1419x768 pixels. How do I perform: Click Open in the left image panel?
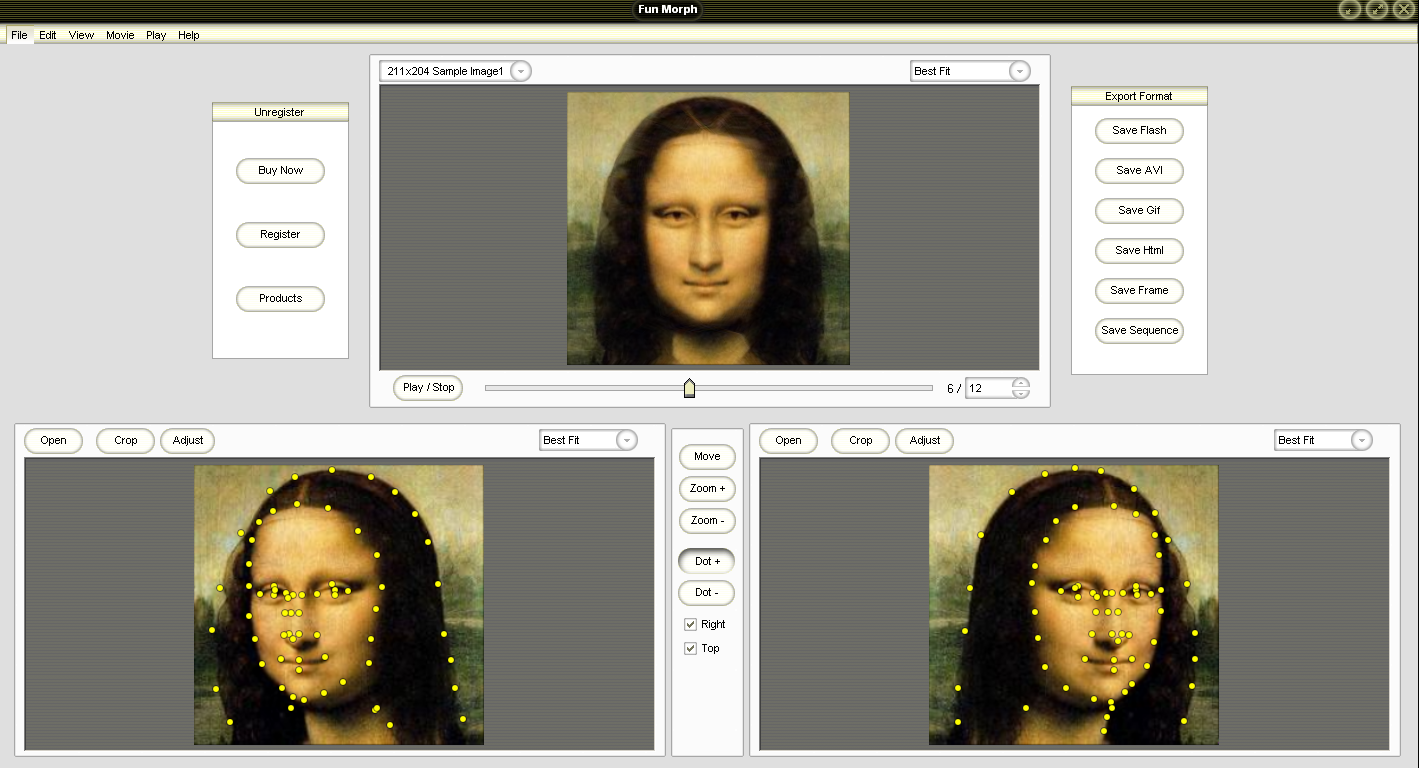[x=54, y=441]
